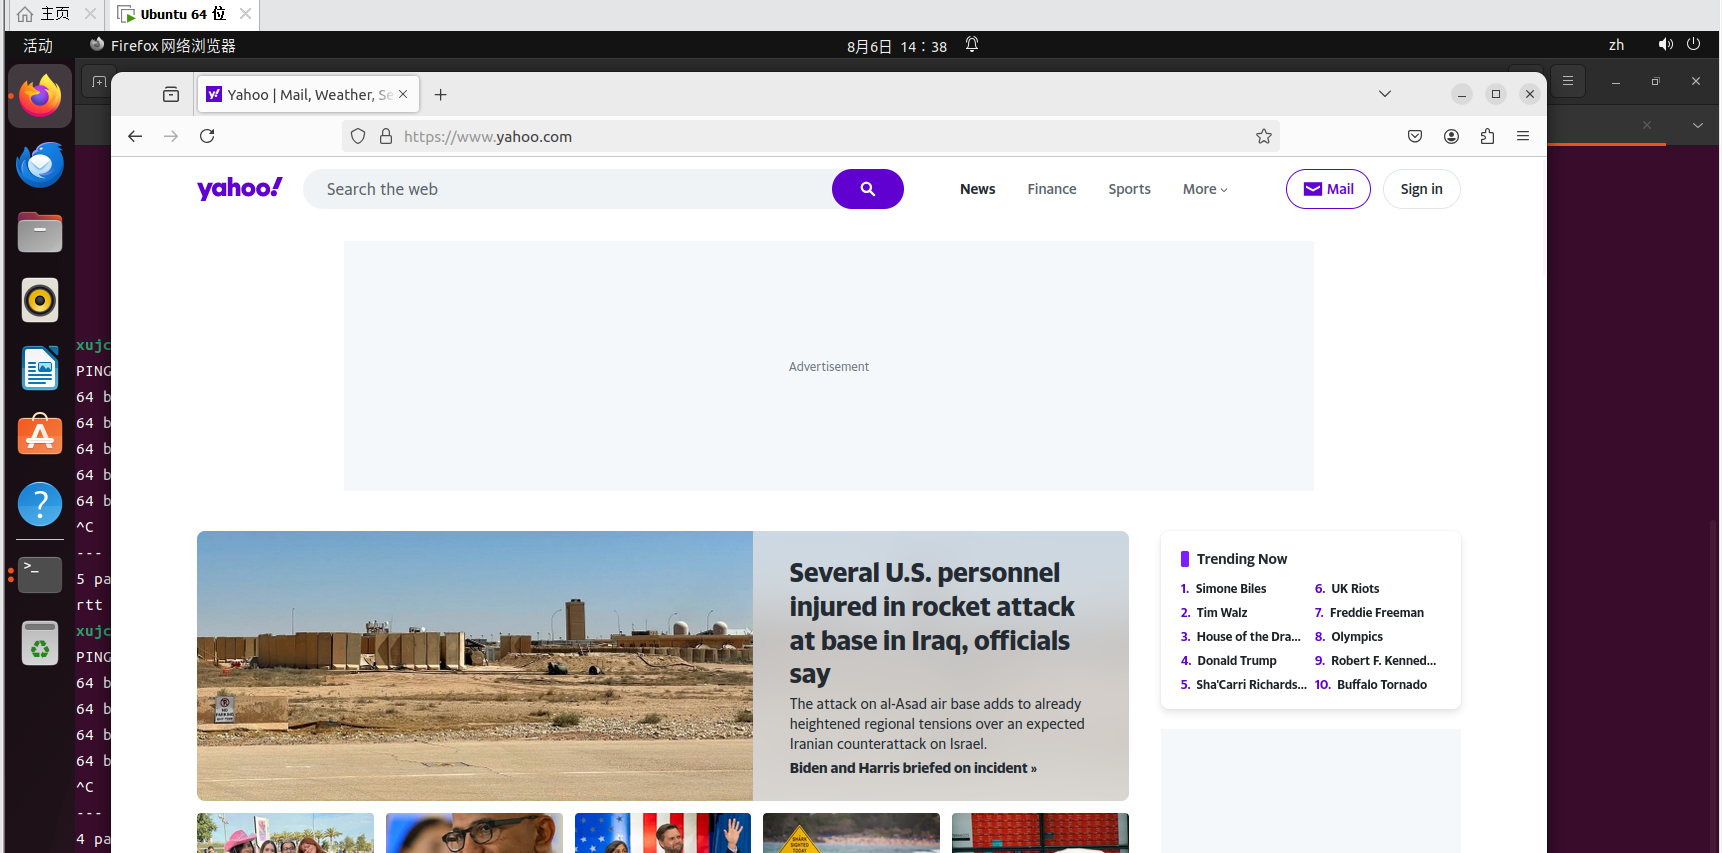Close the Yahoo tab
1722x853 pixels.
pos(403,94)
